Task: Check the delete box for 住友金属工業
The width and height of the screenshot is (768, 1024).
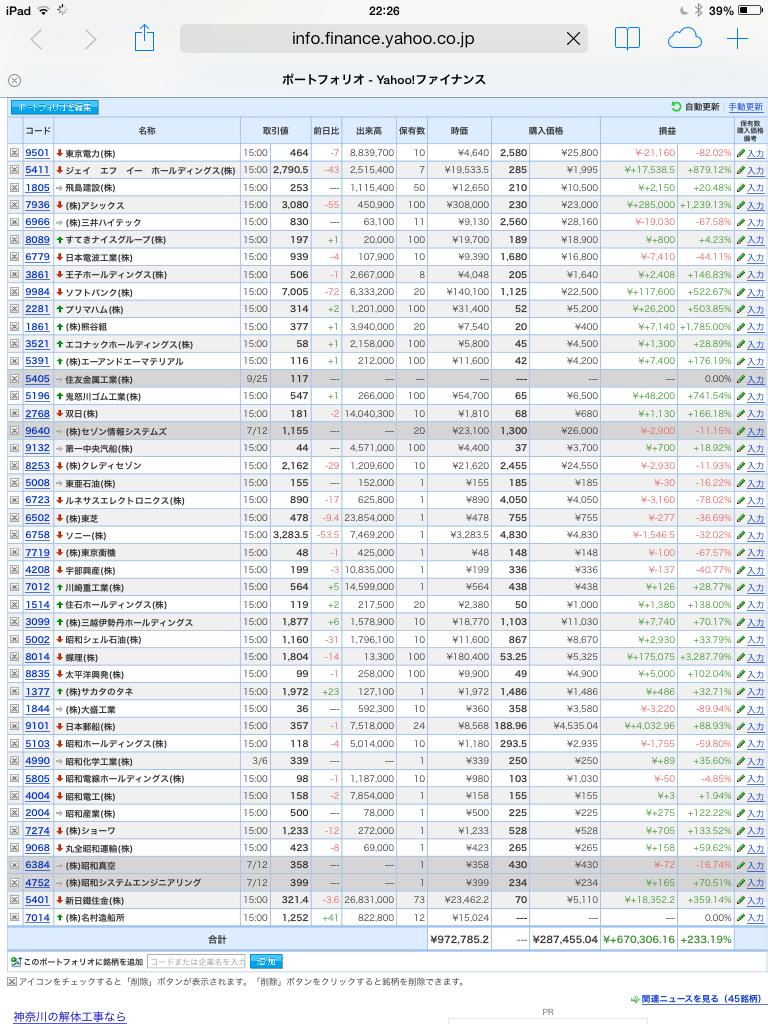Action: pos(14,379)
